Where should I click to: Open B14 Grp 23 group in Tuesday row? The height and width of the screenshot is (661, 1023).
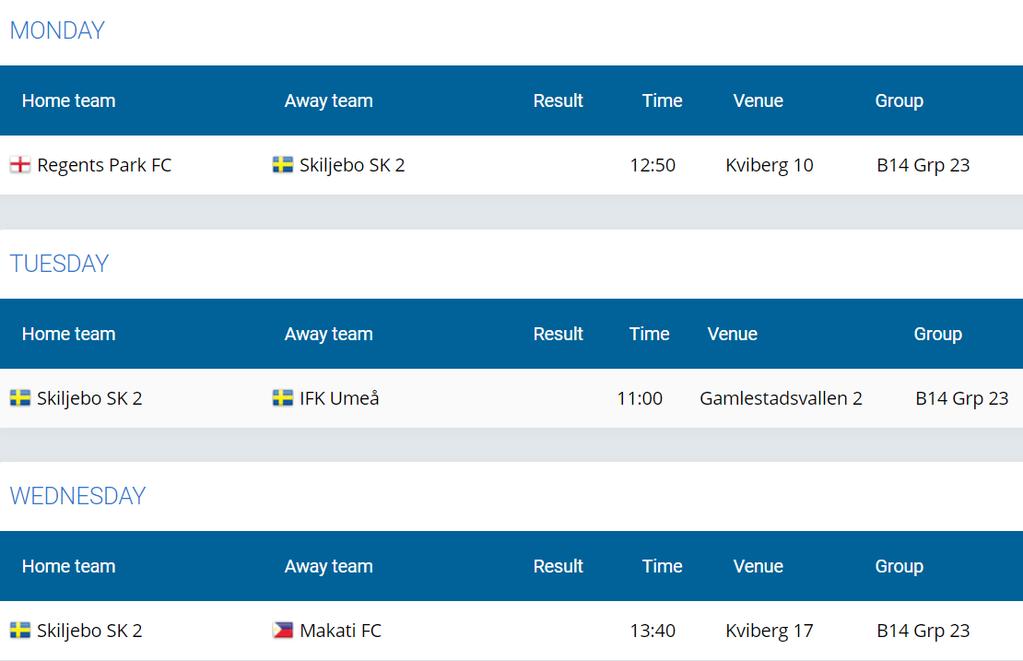[x=962, y=398]
